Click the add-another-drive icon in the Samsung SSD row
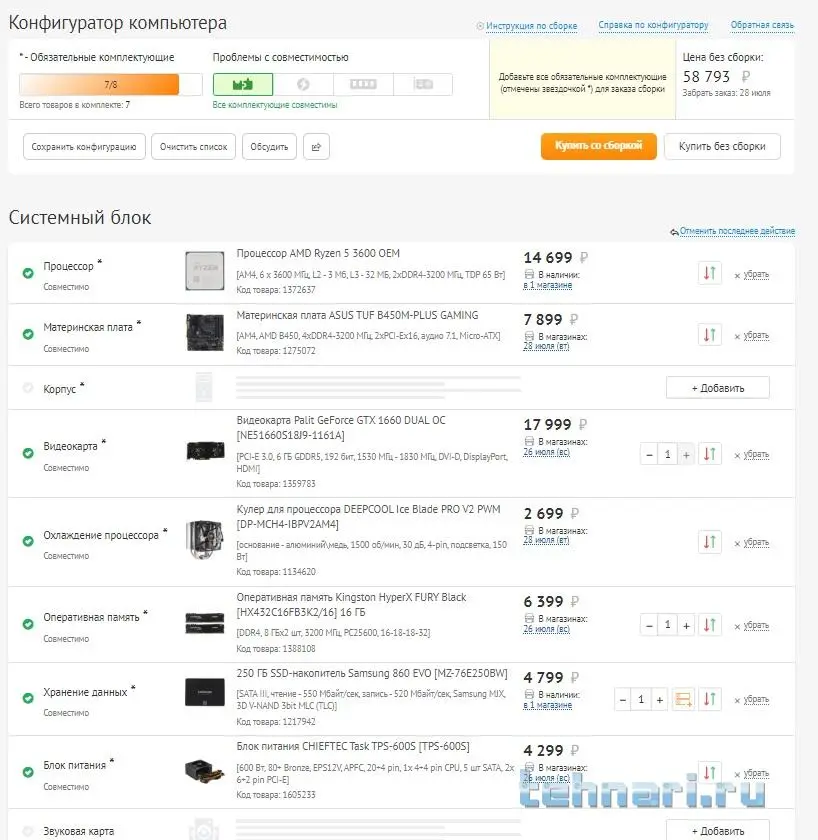 click(x=684, y=700)
